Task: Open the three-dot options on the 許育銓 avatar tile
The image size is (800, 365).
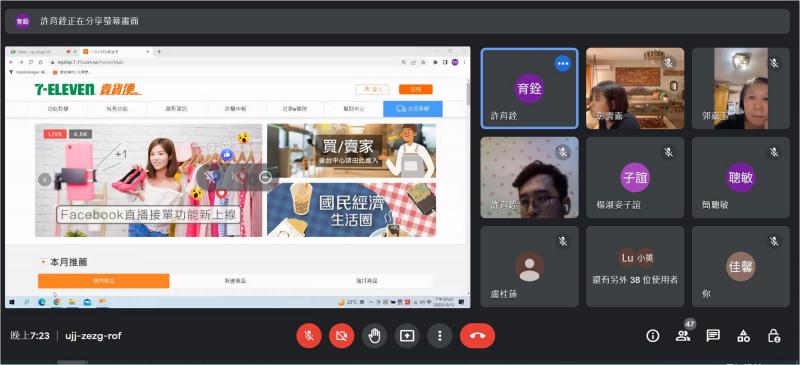Action: [x=563, y=64]
